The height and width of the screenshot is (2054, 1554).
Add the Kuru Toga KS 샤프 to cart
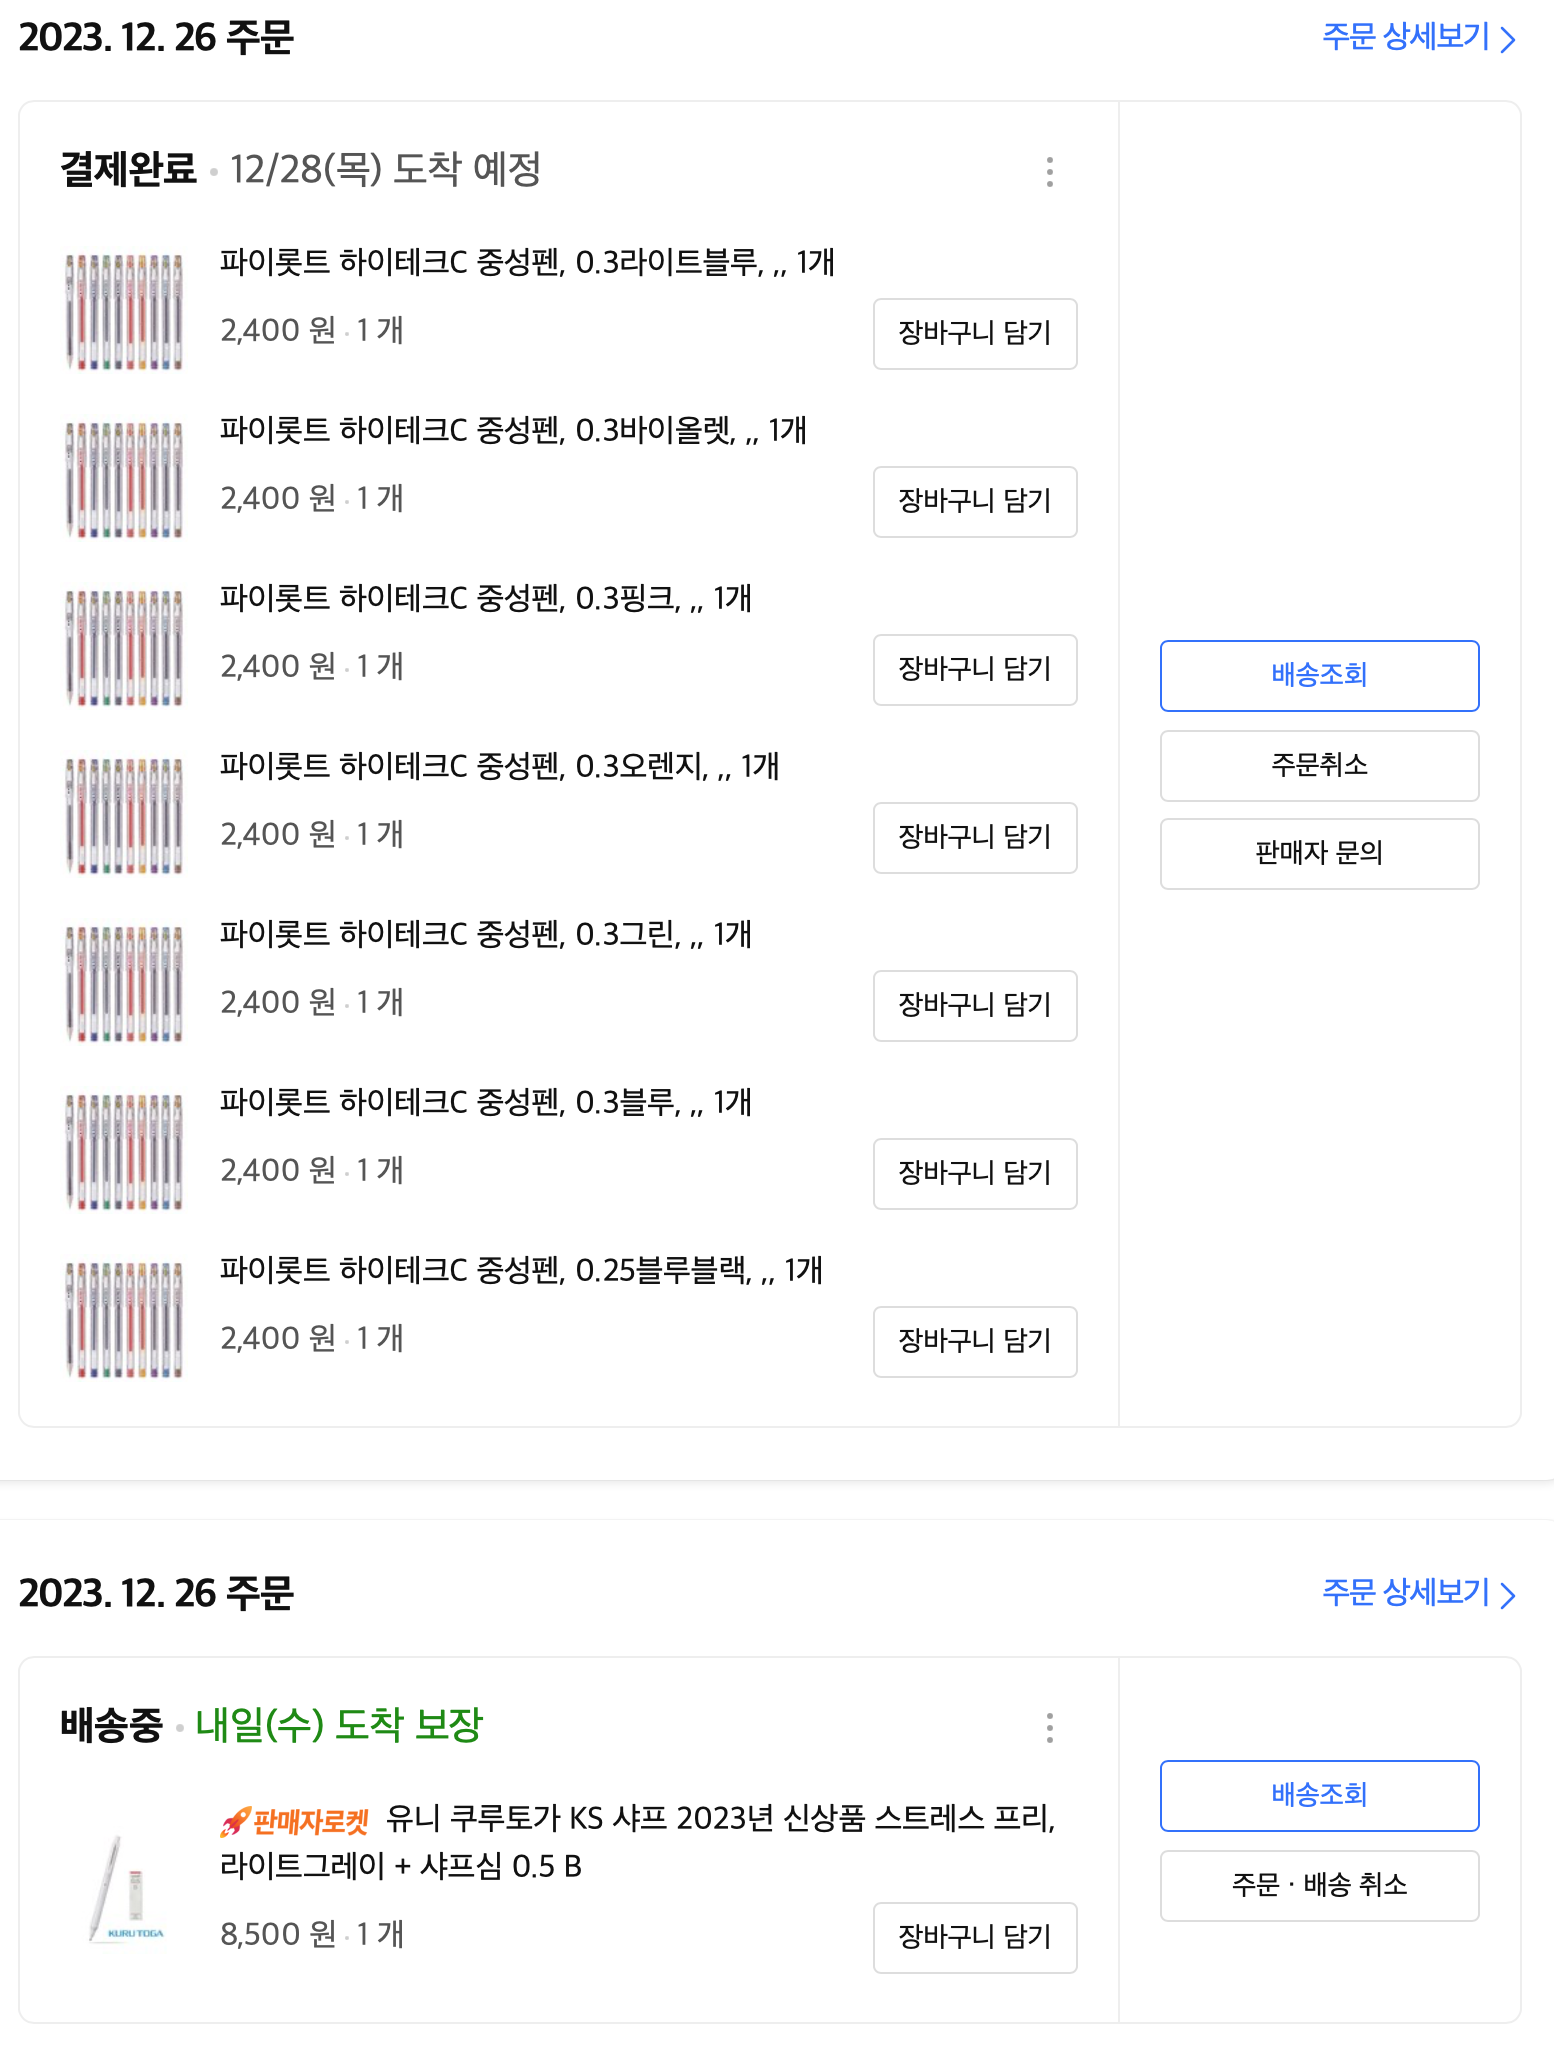[975, 1938]
